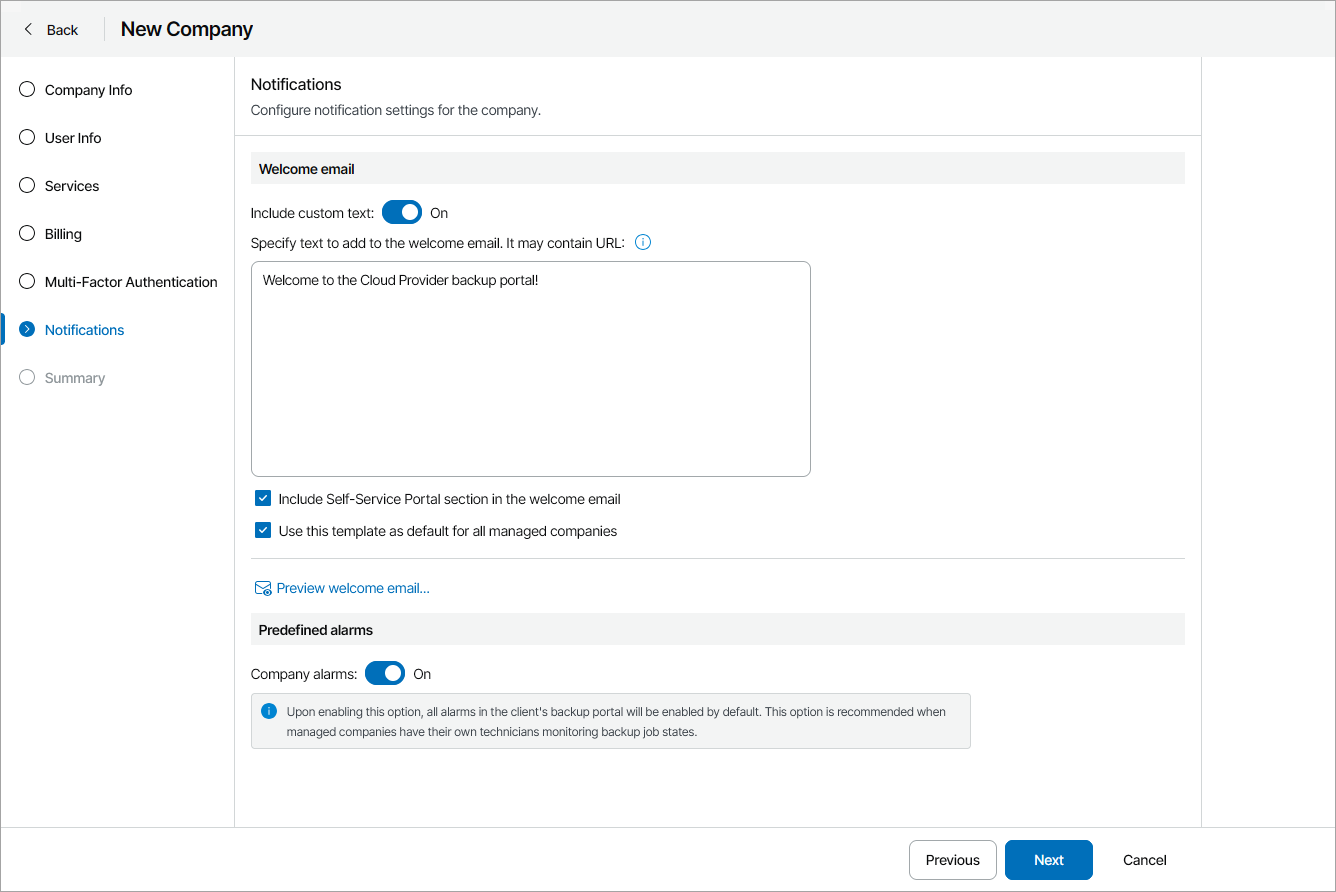Viewport: 1336px width, 892px height.
Task: Click the back arrow chevron beside Back
Action: point(27,29)
